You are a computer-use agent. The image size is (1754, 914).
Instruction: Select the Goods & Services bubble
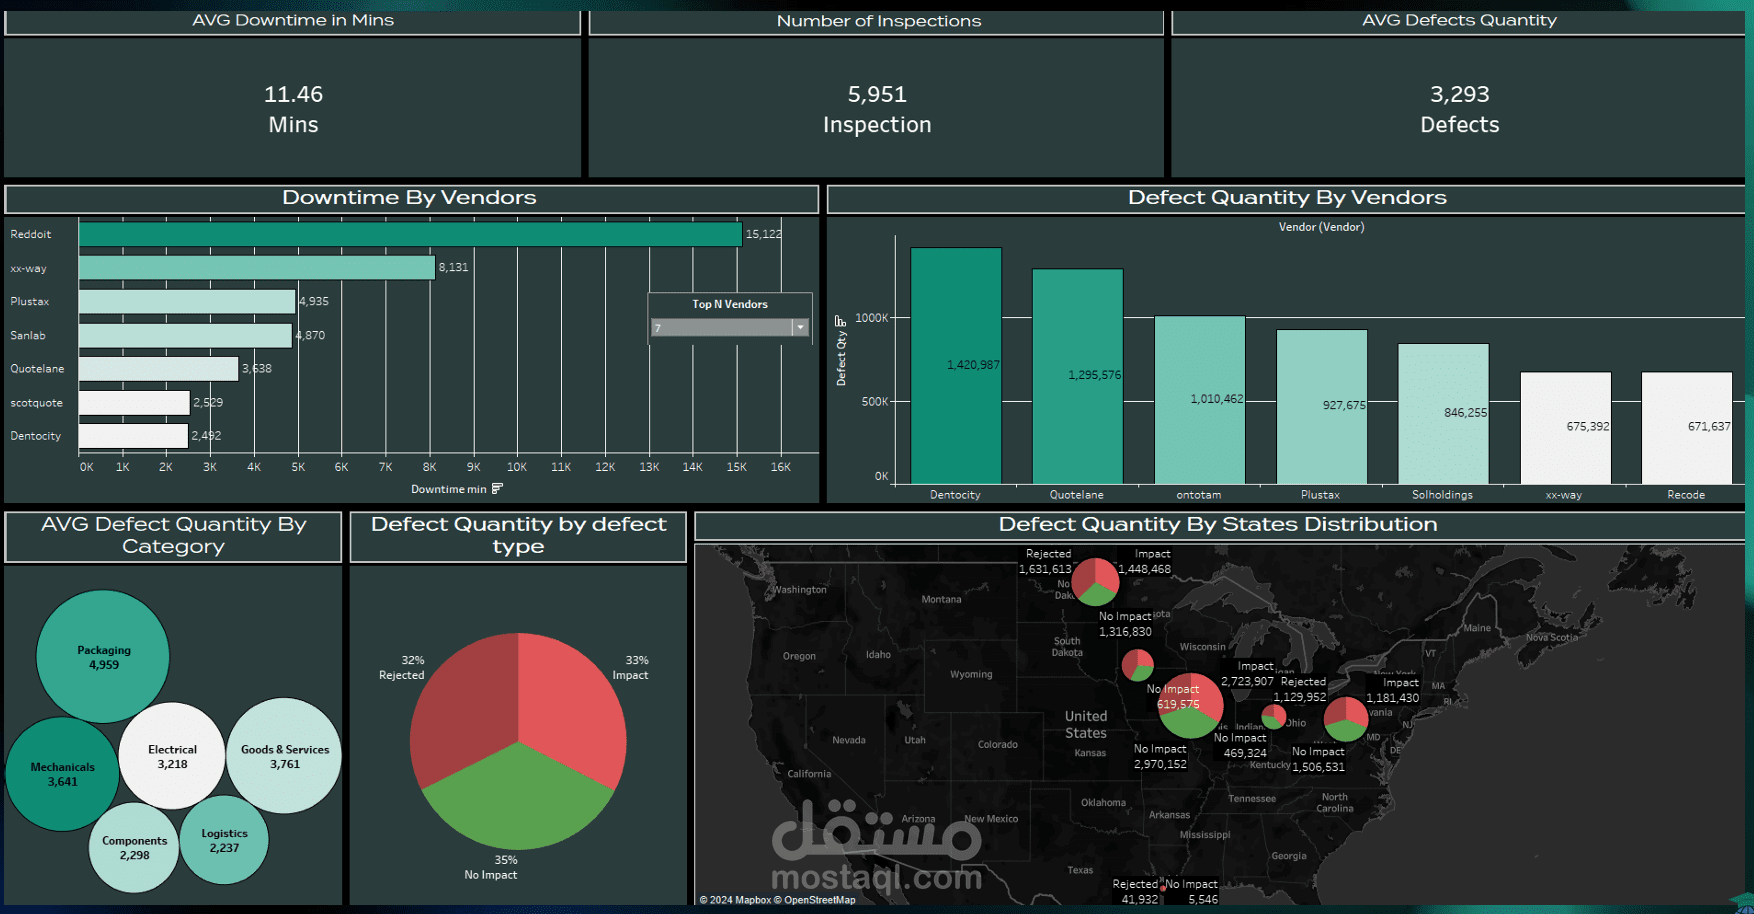[284, 756]
